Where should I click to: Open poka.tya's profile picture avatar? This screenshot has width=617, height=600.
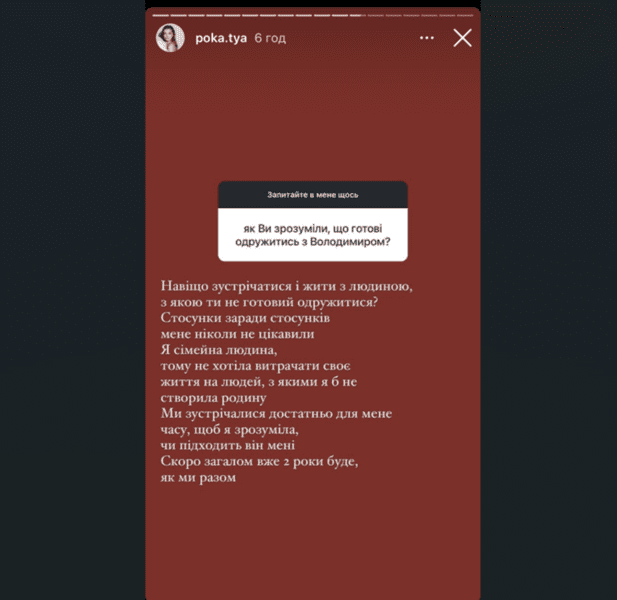point(170,38)
